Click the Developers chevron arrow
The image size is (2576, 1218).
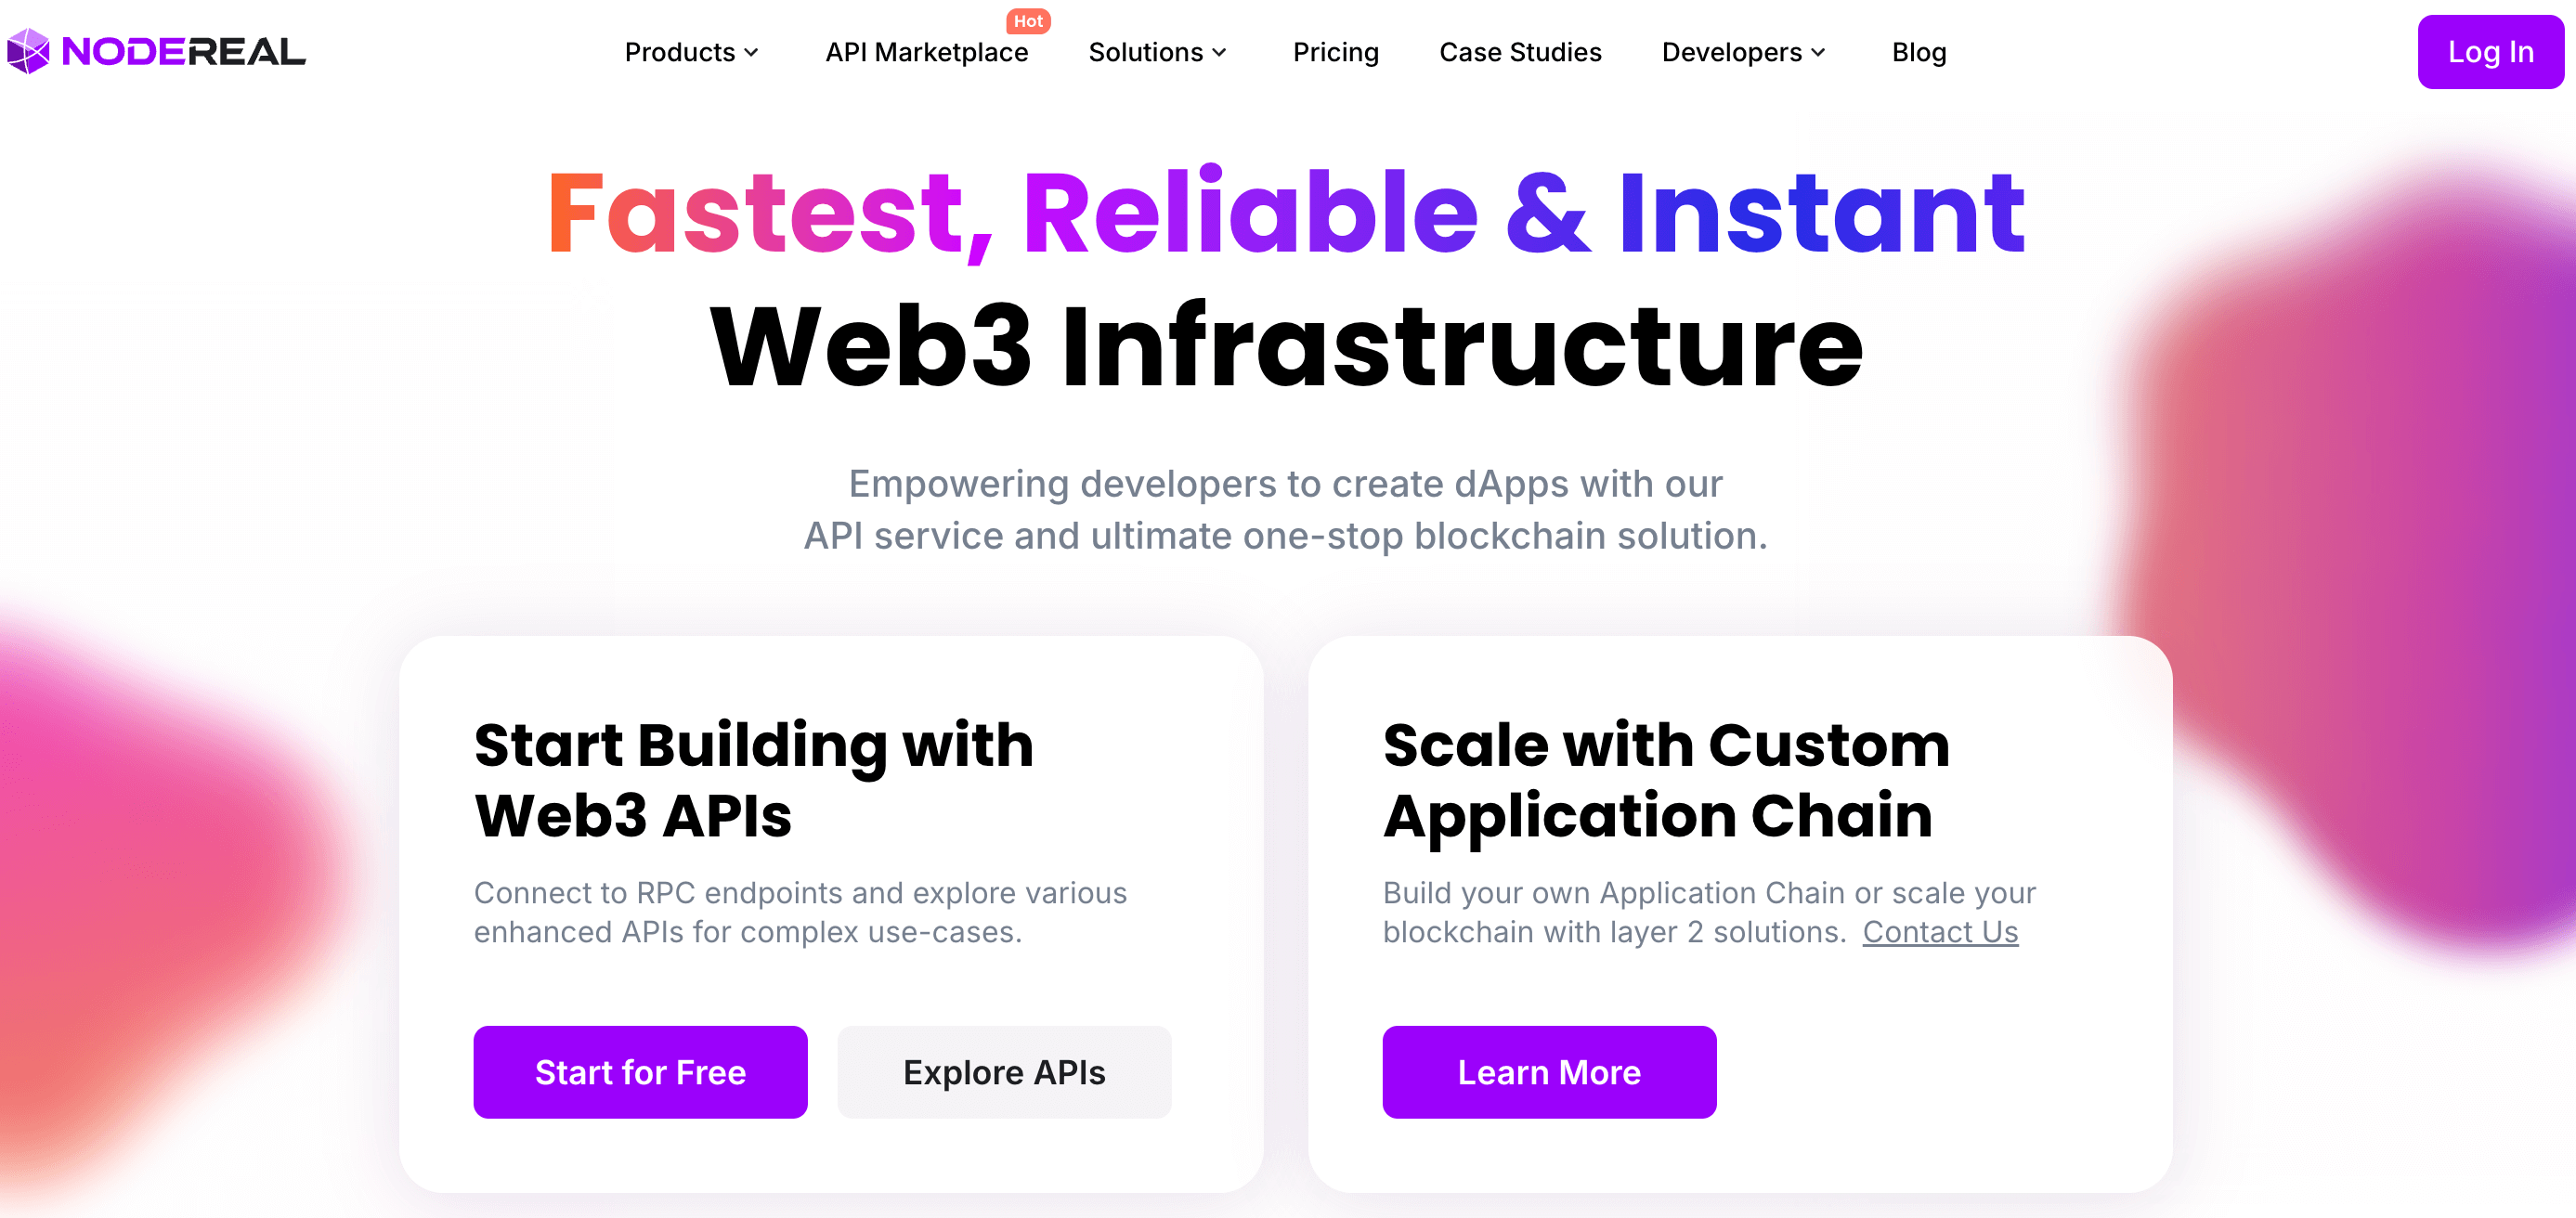coord(1818,53)
